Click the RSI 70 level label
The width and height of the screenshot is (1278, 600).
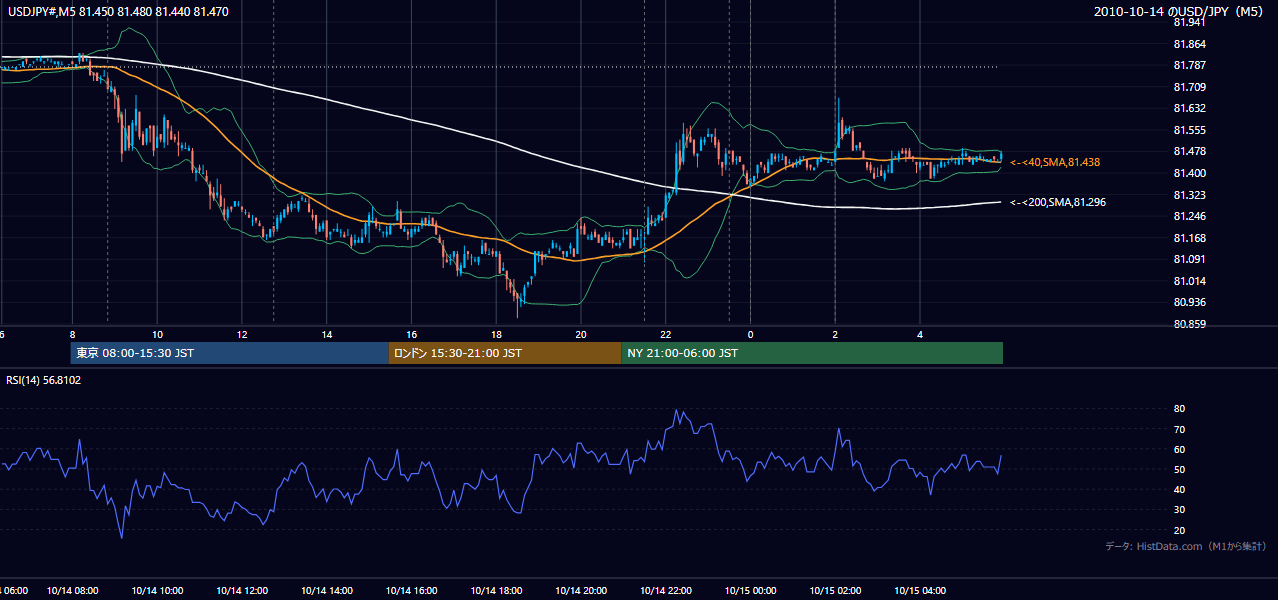point(1179,429)
